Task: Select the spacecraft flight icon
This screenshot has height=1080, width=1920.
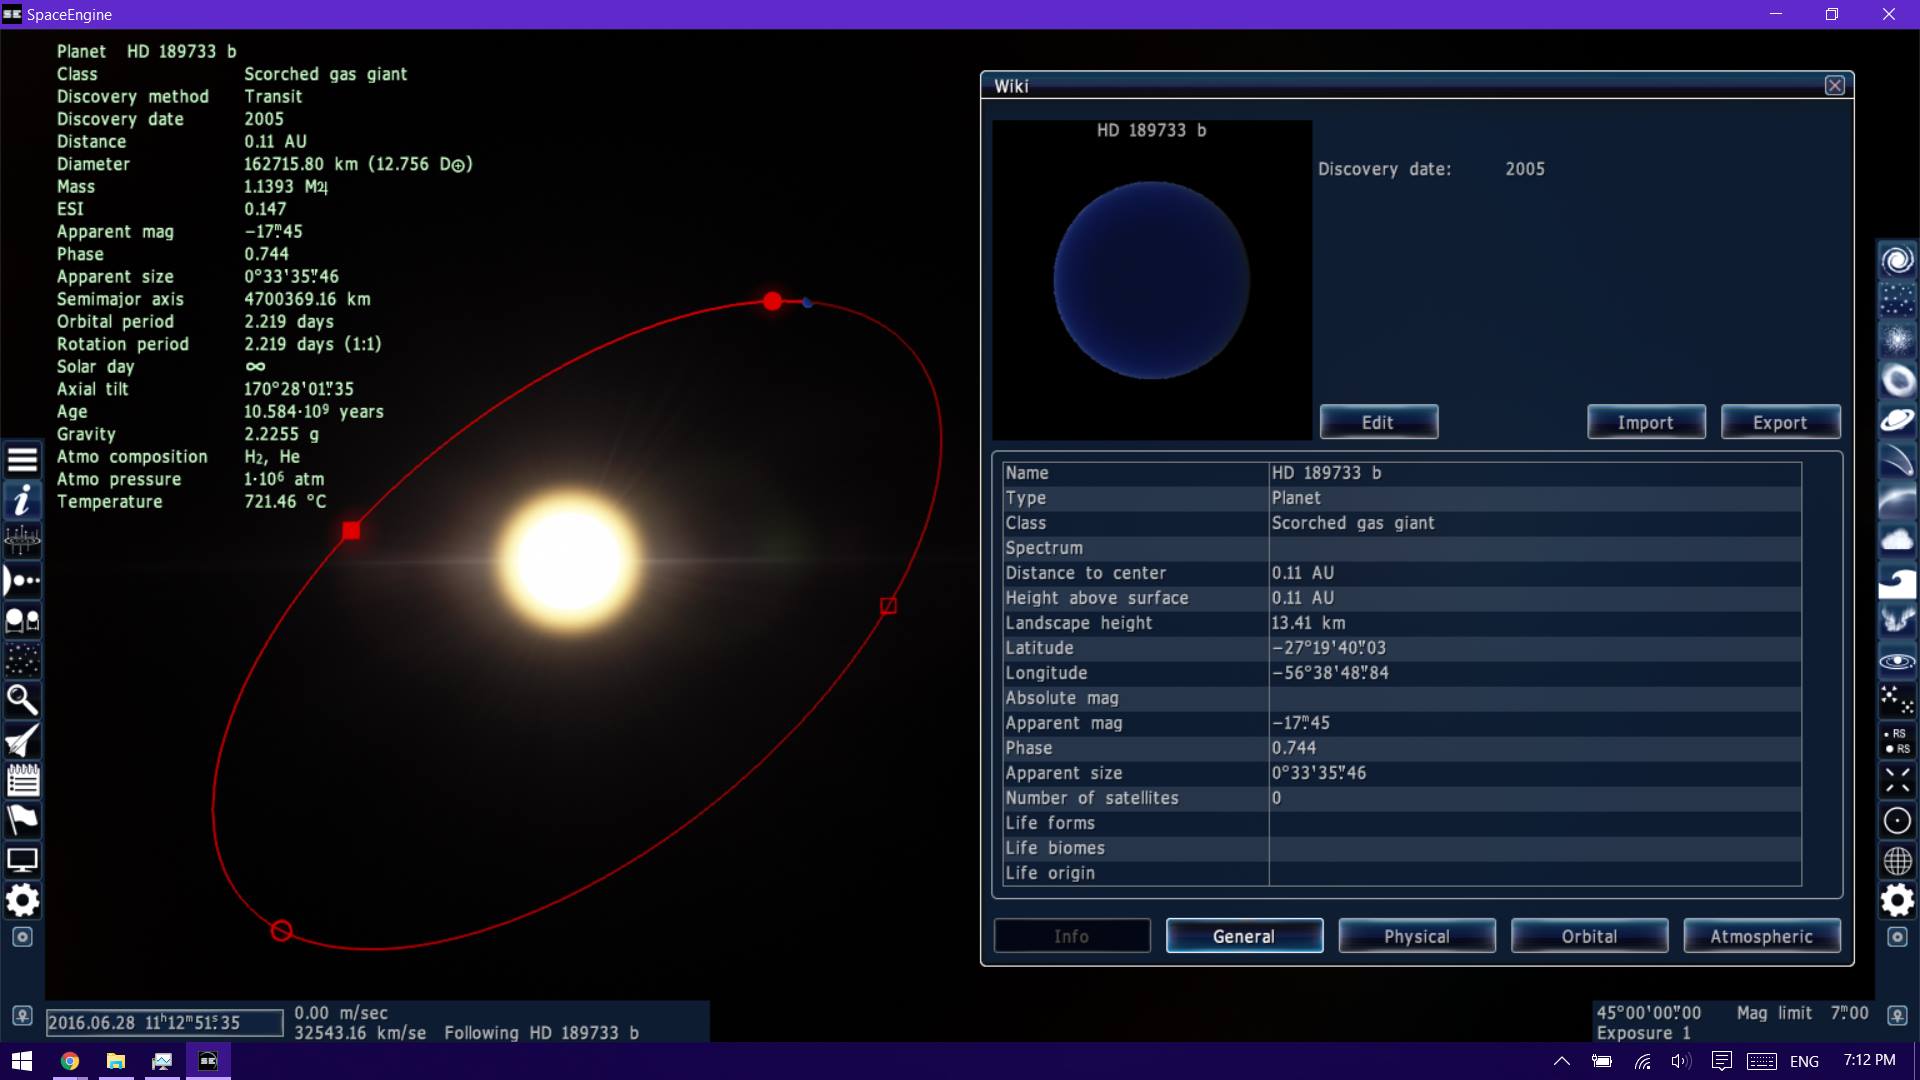Action: tap(22, 740)
